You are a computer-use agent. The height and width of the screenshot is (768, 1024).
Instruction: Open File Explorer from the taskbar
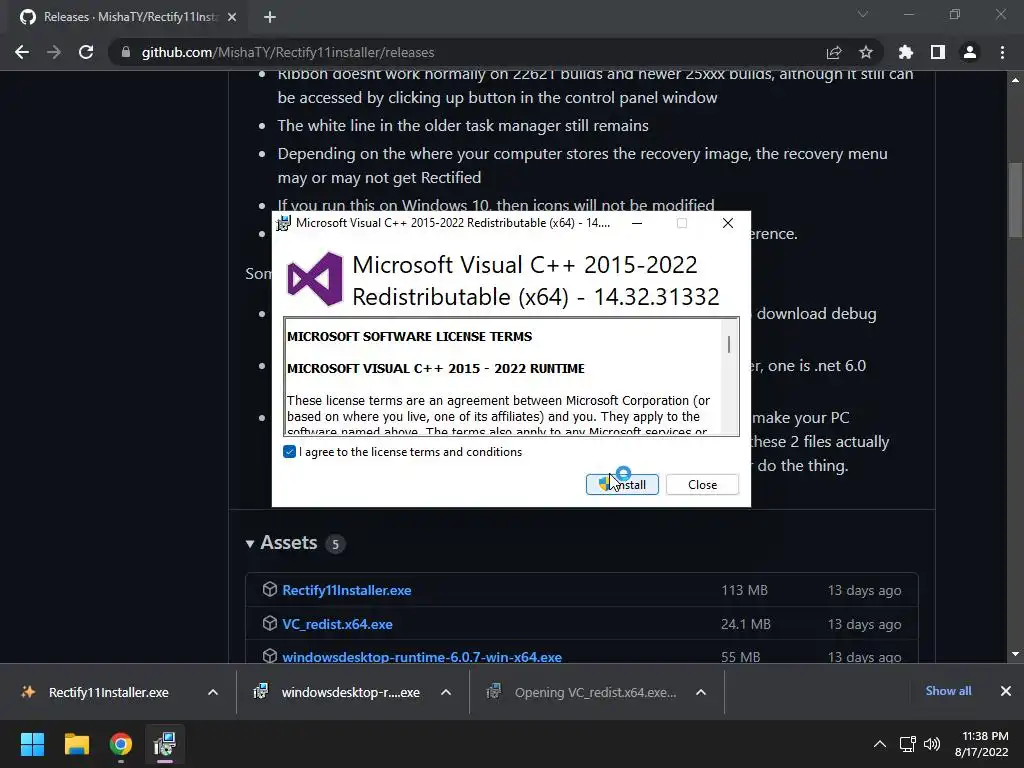pyautogui.click(x=76, y=744)
